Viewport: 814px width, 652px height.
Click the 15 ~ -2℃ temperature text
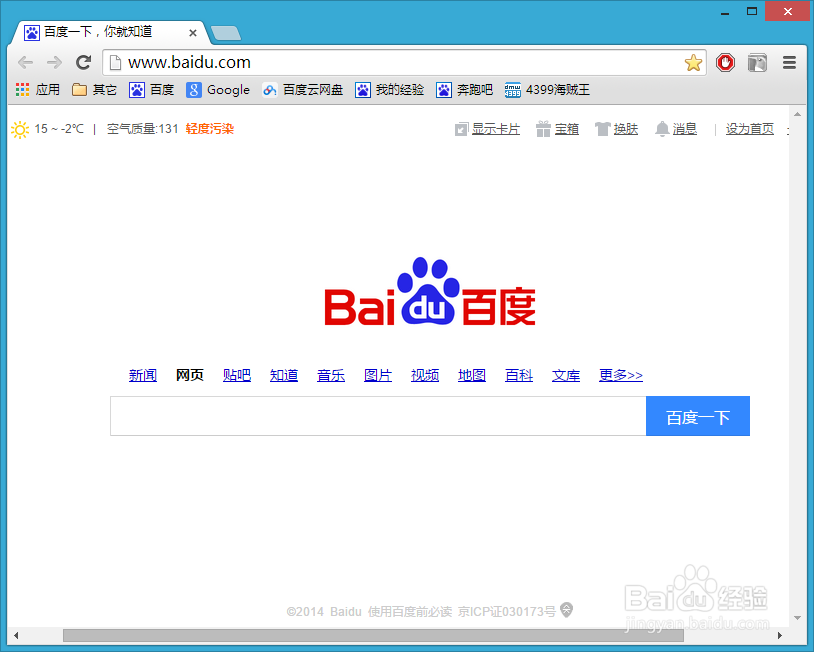[59, 129]
